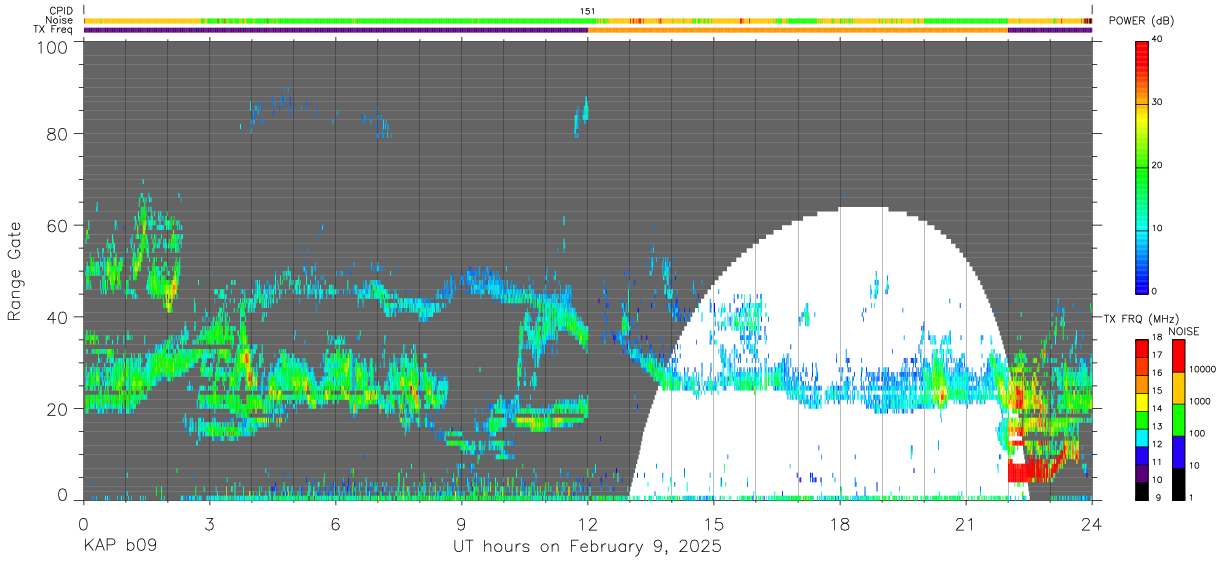
Task: Click the "POWER (dB)" legend title
Action: (x=1143, y=21)
